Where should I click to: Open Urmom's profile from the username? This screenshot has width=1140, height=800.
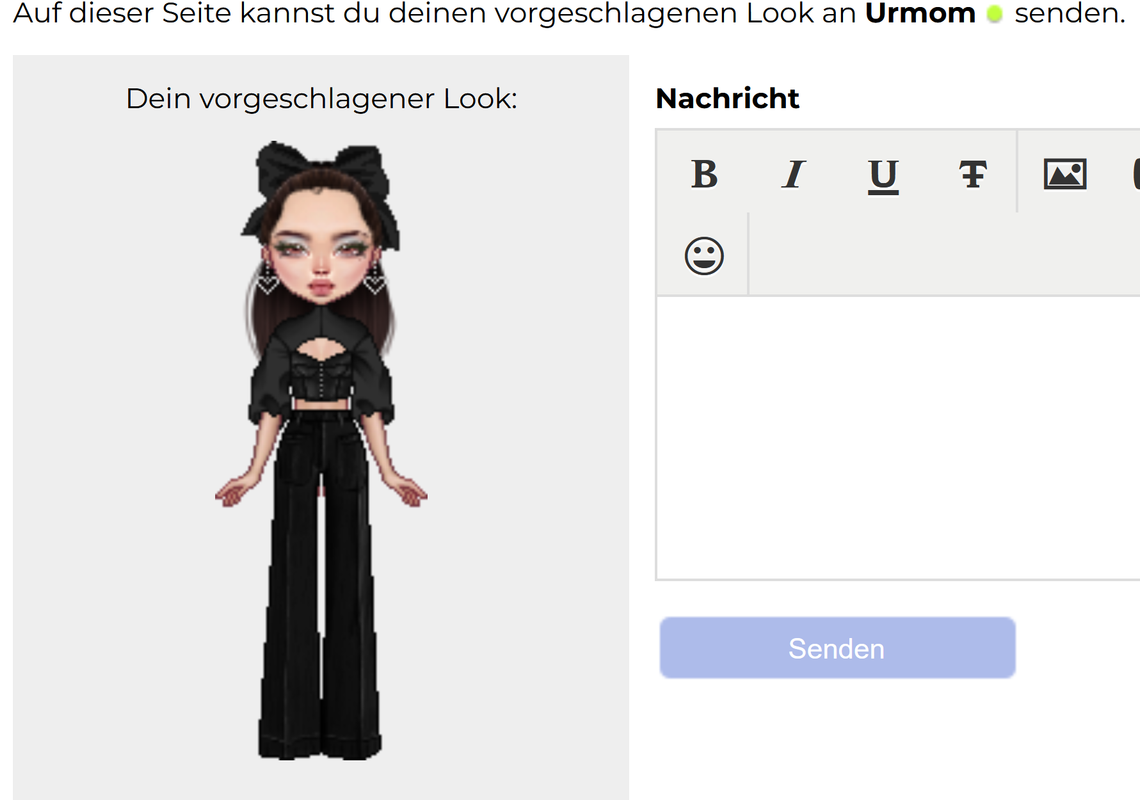point(920,13)
